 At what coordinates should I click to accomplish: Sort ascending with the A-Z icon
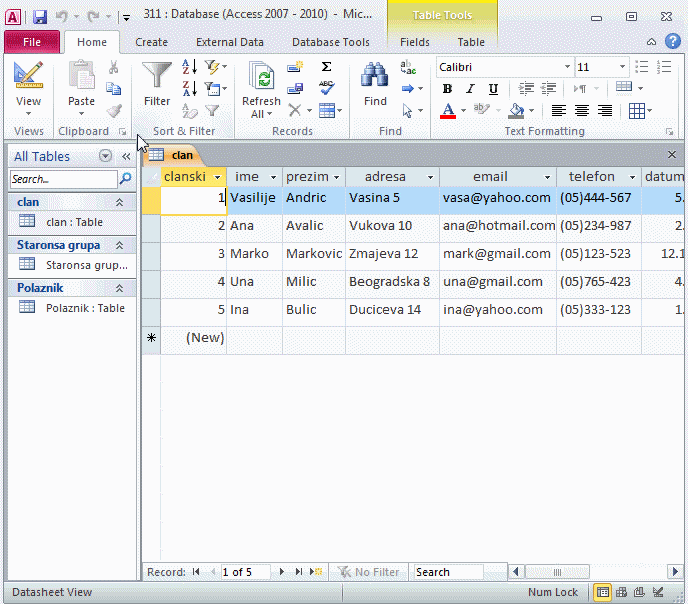click(189, 67)
